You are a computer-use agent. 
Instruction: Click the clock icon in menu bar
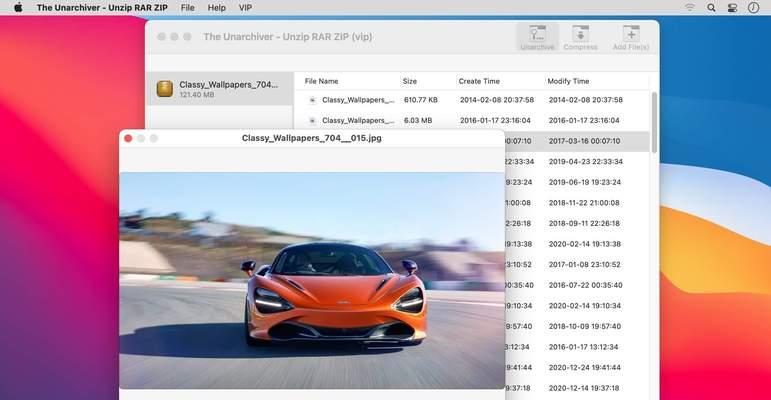click(x=753, y=7)
